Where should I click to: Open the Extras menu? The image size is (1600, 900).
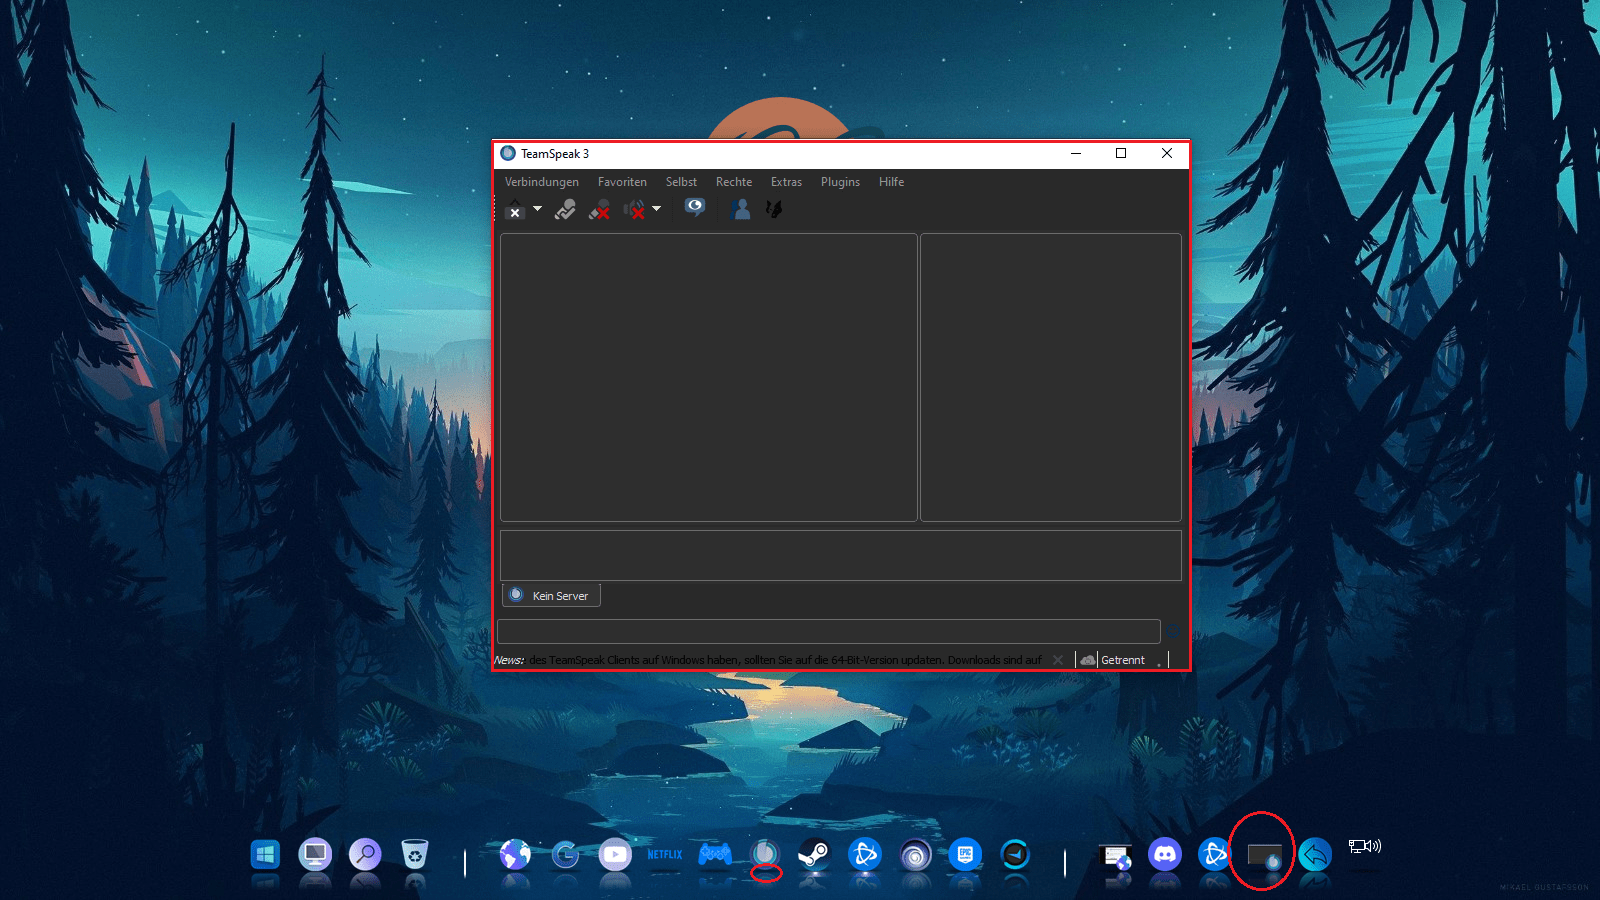(786, 182)
